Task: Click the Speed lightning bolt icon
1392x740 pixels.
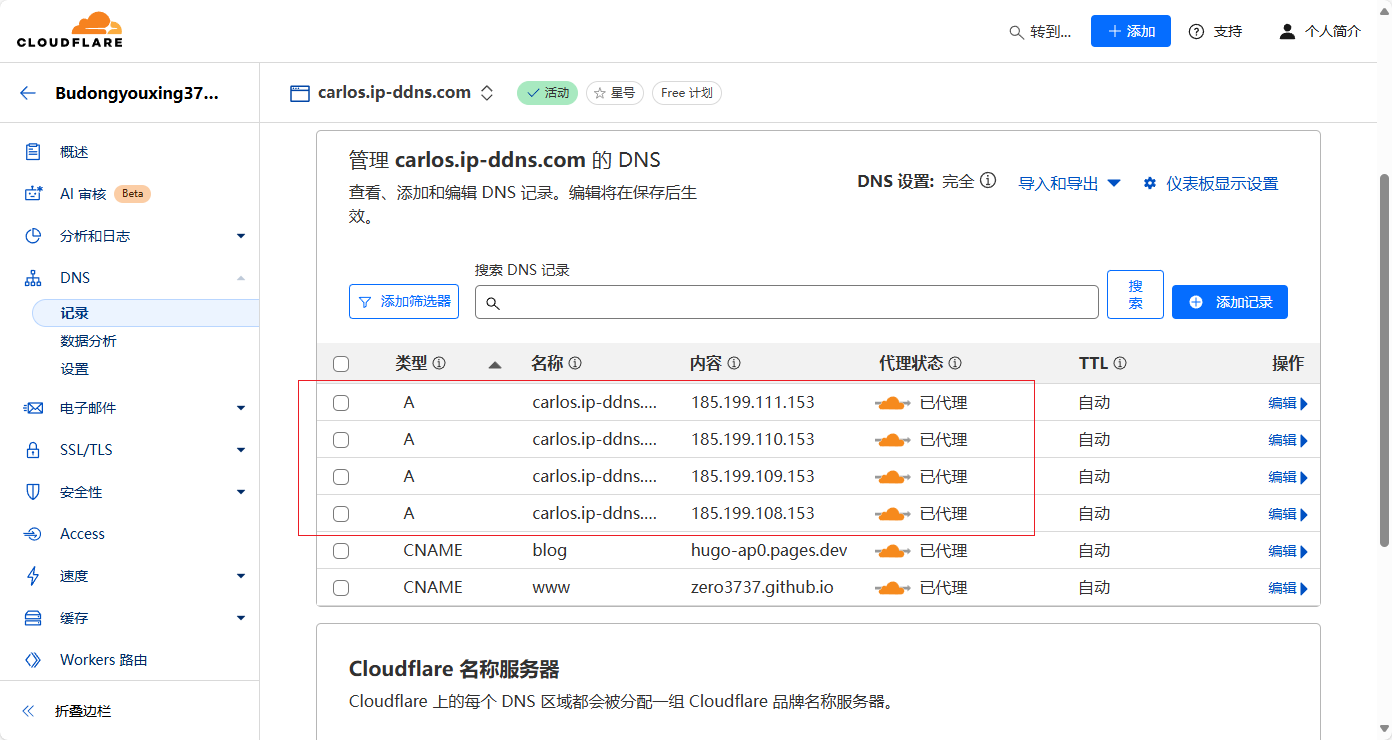Action: tap(33, 576)
